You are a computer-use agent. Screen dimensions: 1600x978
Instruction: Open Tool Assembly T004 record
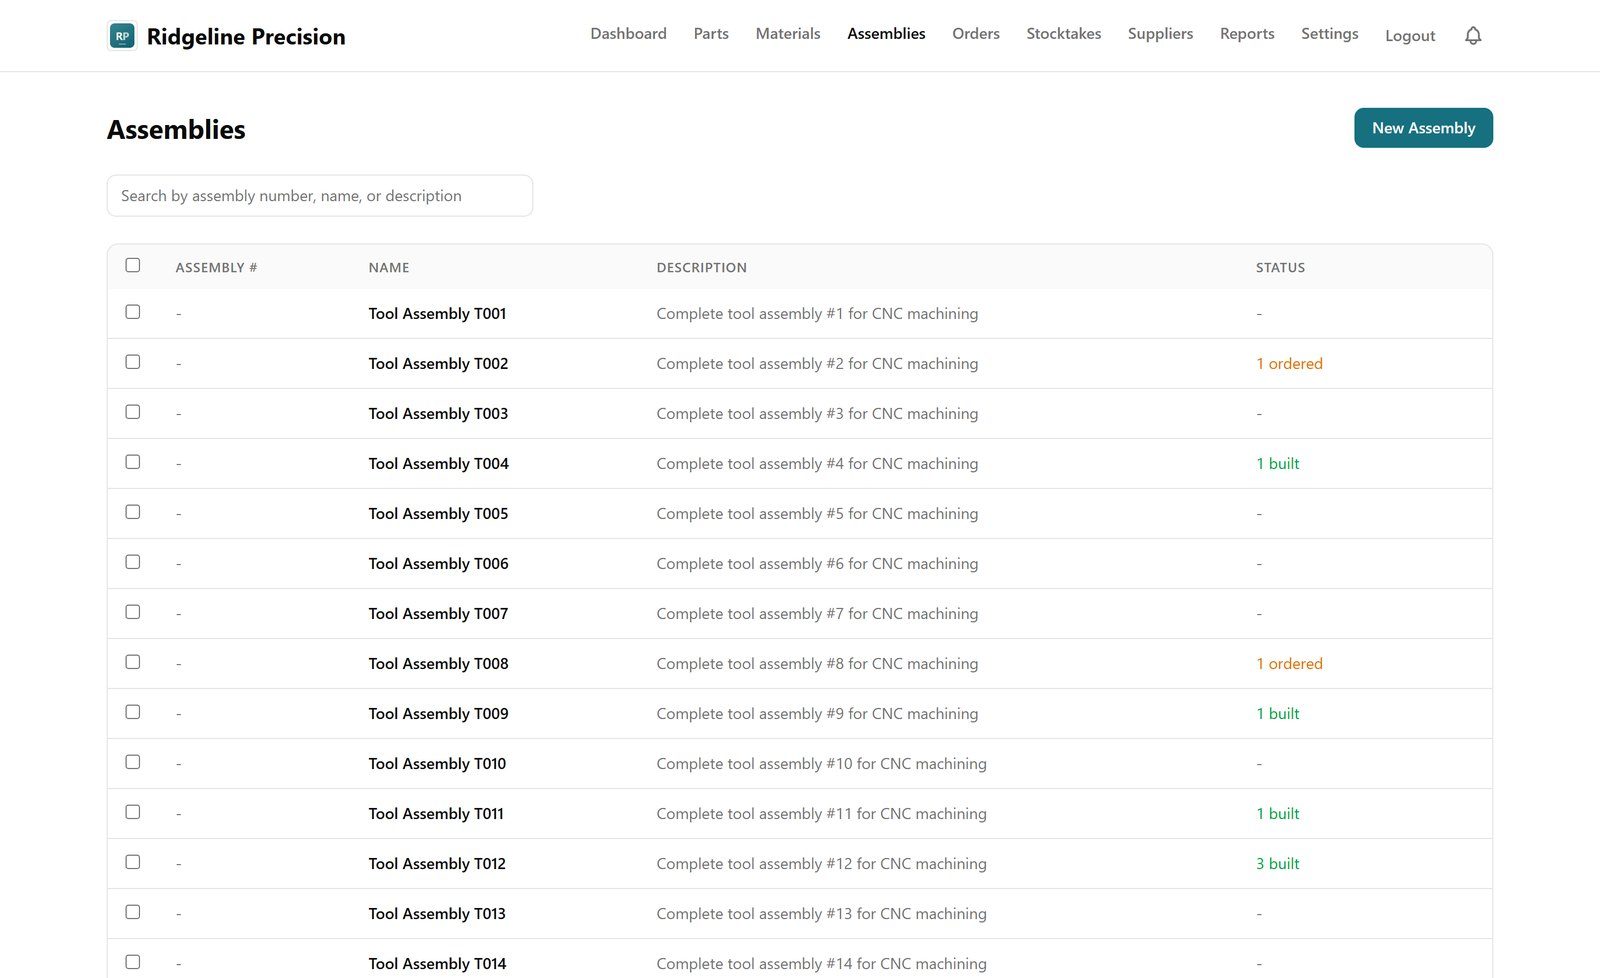click(438, 464)
